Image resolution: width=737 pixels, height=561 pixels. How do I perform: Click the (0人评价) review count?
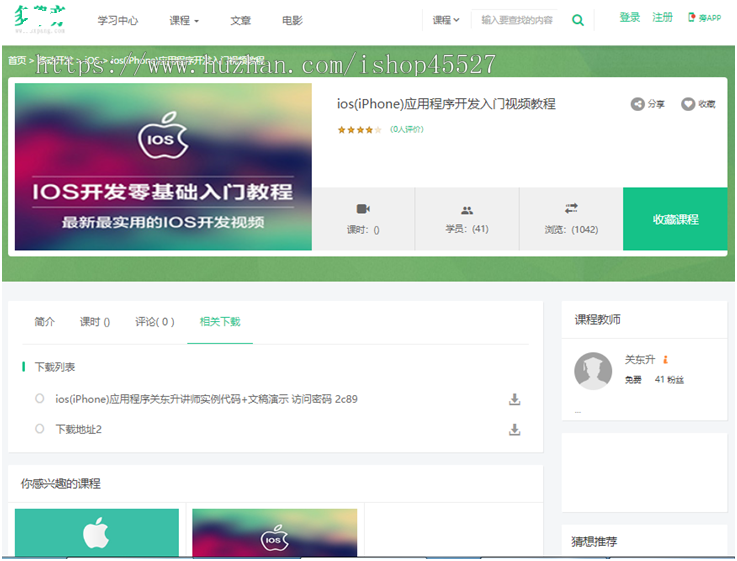pyautogui.click(x=407, y=129)
